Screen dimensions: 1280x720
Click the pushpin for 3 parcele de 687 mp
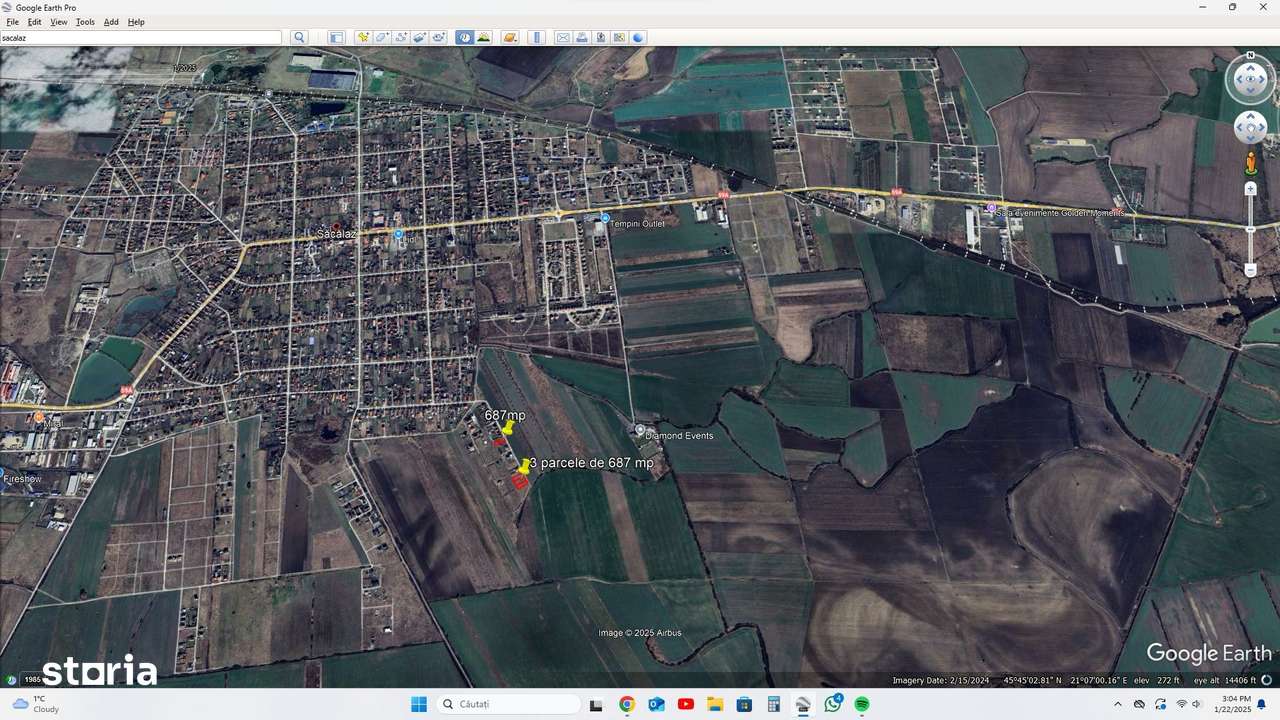pos(524,467)
